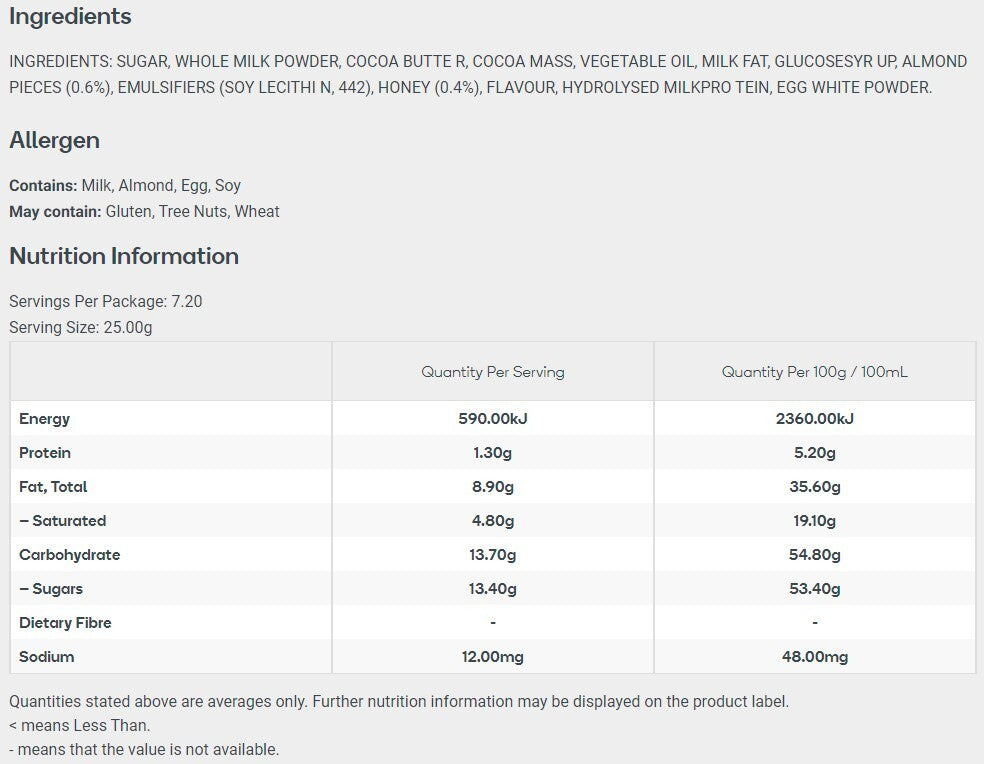Screen dimensions: 984x764
Task: Click the Allergen heading
Action: pos(55,140)
